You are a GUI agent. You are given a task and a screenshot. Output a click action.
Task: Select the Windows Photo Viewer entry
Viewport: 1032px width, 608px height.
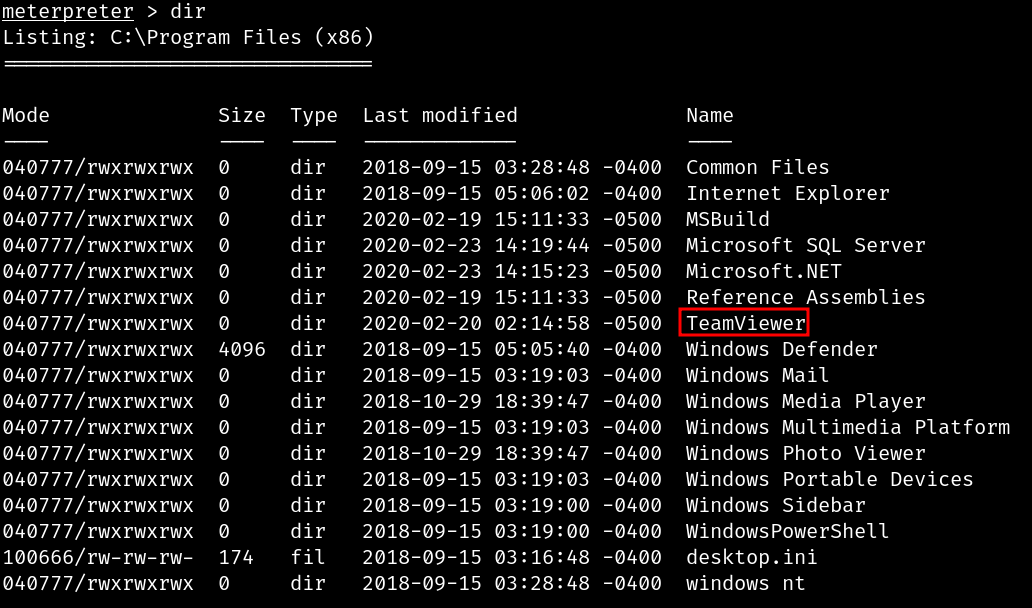tap(806, 453)
